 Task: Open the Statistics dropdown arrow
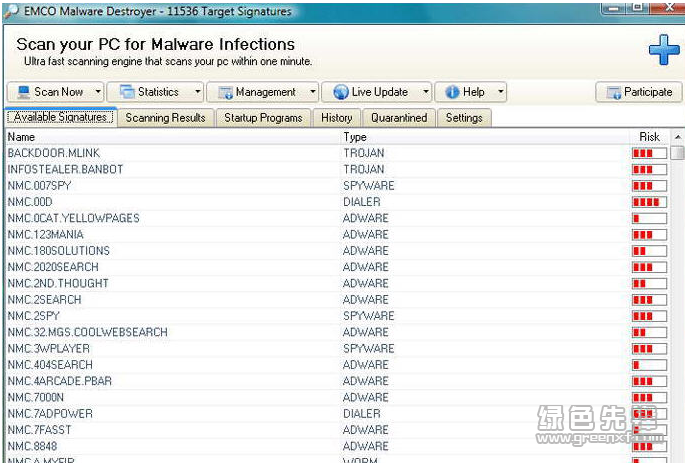point(197,92)
